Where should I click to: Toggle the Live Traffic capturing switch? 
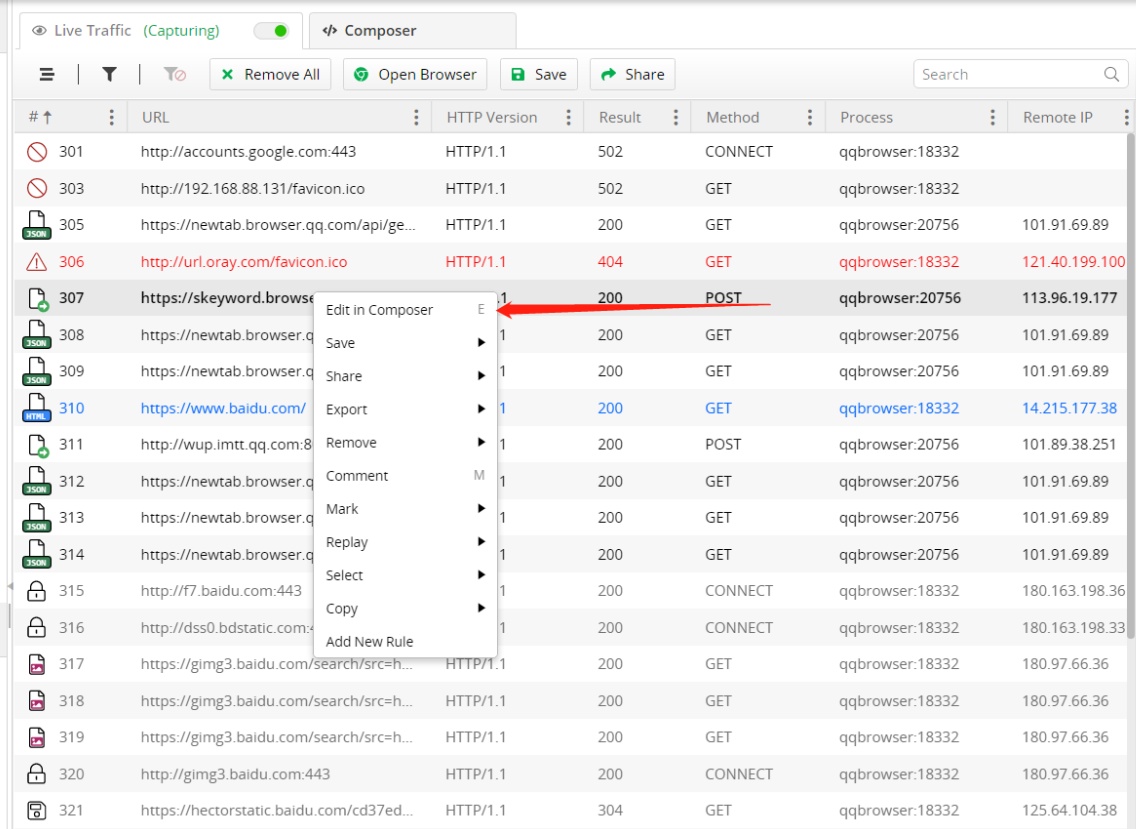click(272, 30)
